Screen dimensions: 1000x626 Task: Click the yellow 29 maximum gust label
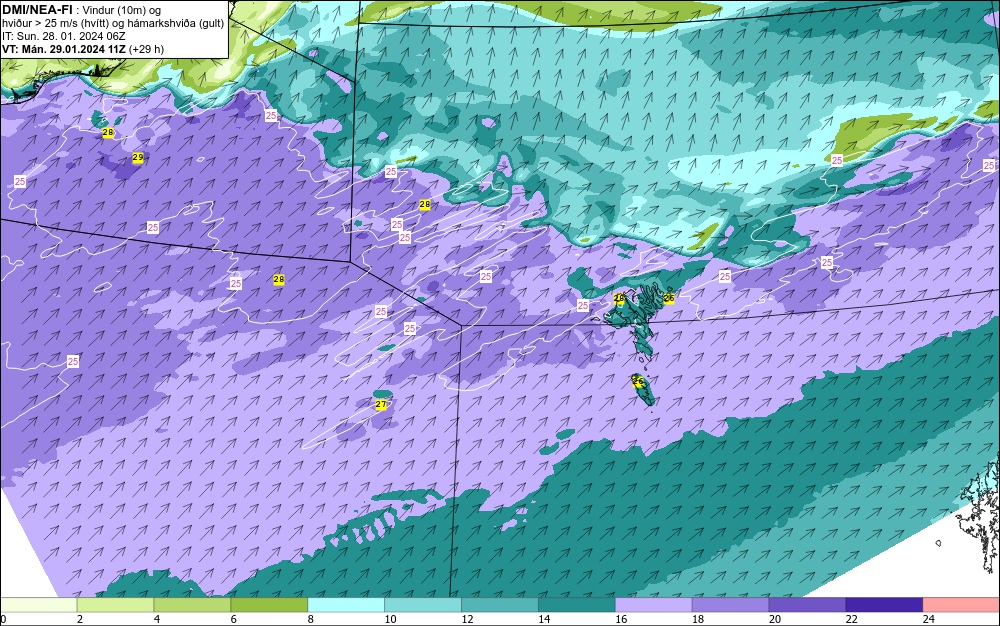138,157
